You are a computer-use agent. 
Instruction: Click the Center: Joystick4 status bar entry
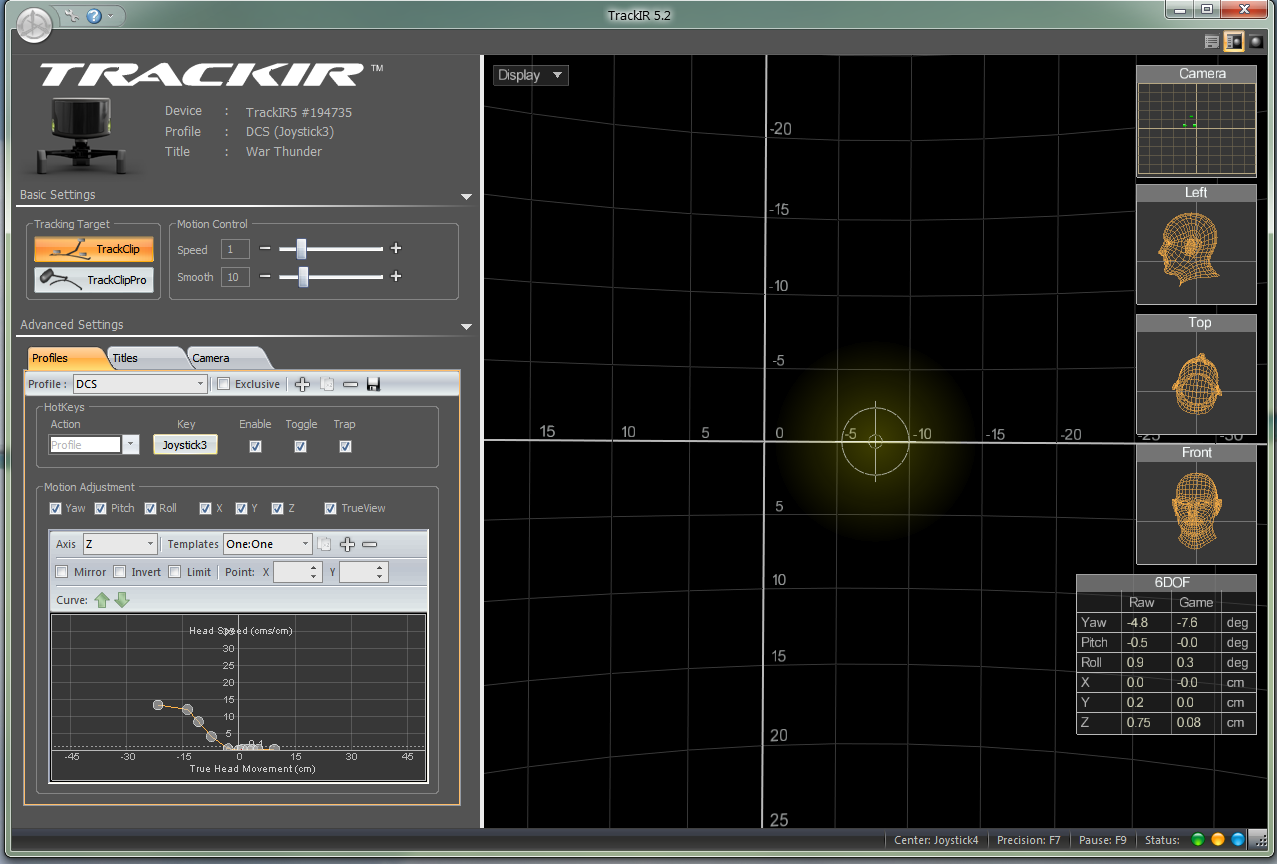click(x=938, y=840)
